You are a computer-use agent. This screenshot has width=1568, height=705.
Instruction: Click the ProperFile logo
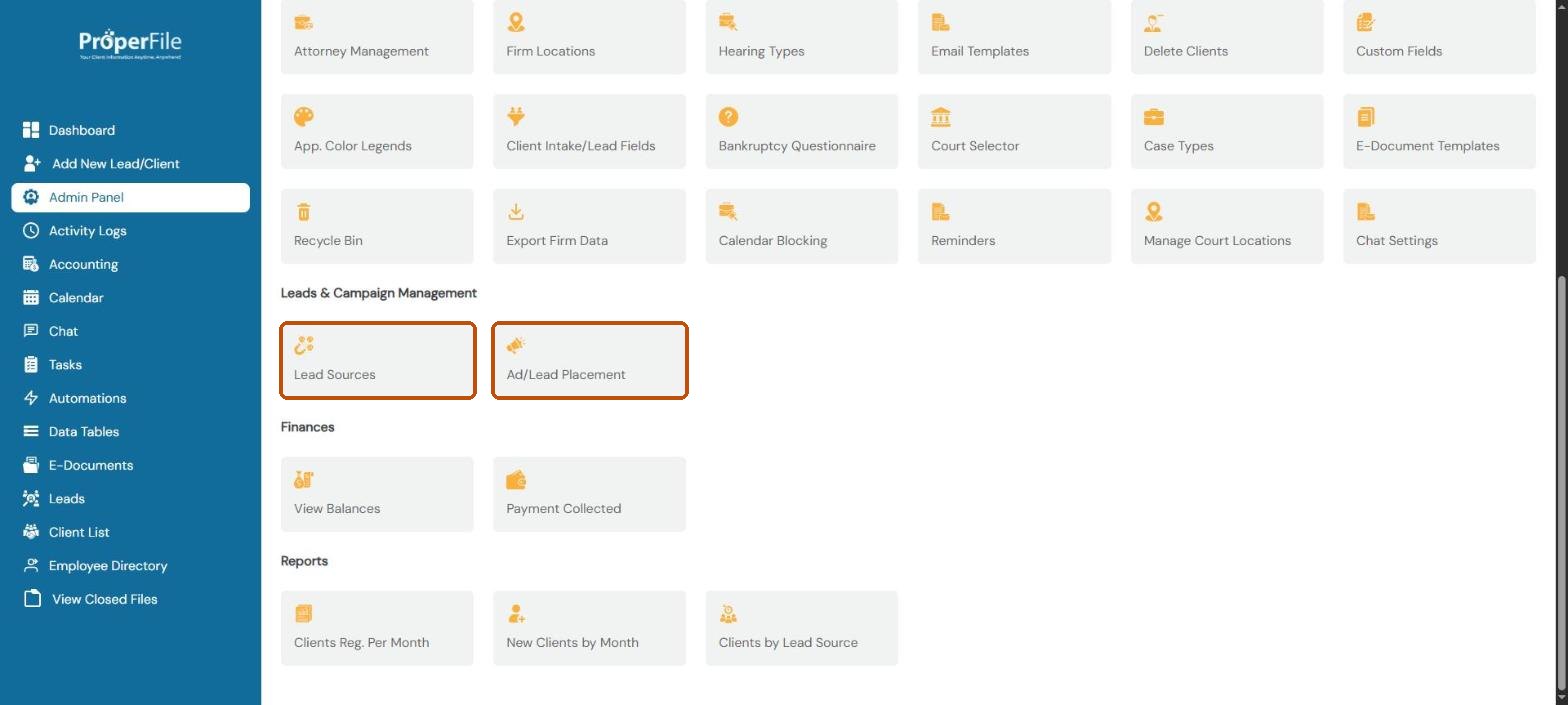(130, 43)
